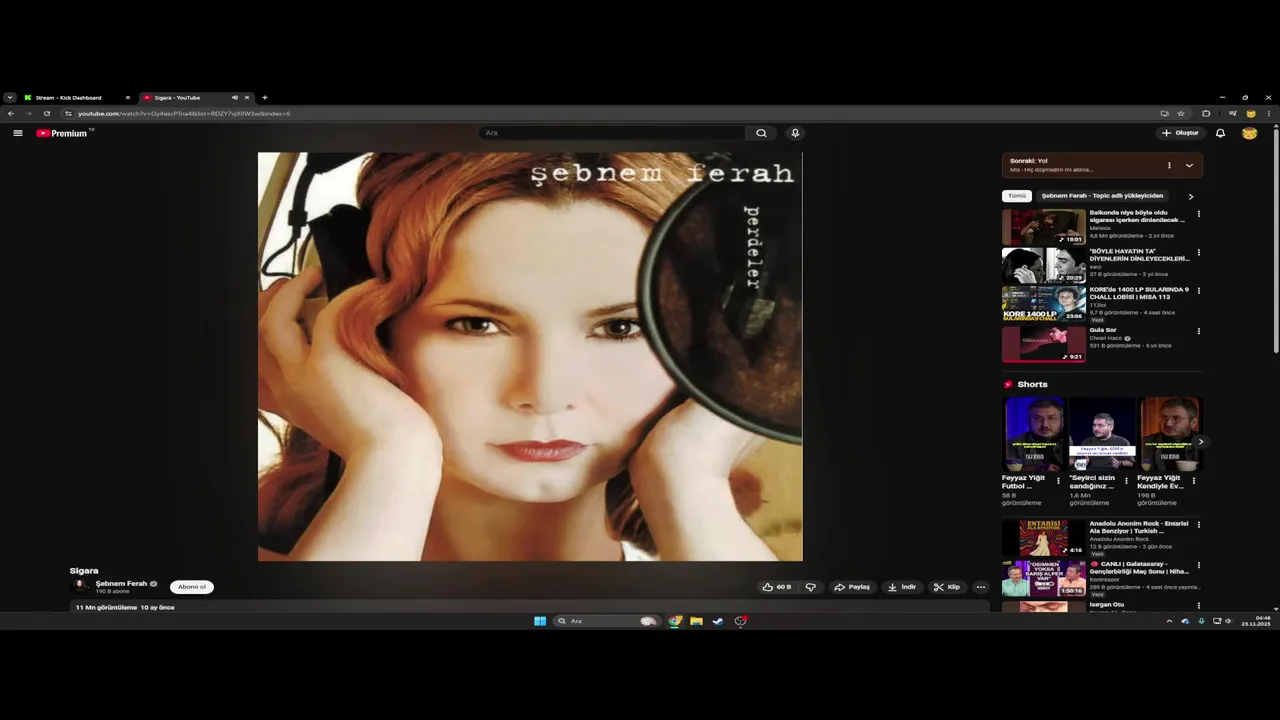Viewport: 1280px width, 720px height.
Task: Open Chrome from the taskbar
Action: pyautogui.click(x=675, y=621)
